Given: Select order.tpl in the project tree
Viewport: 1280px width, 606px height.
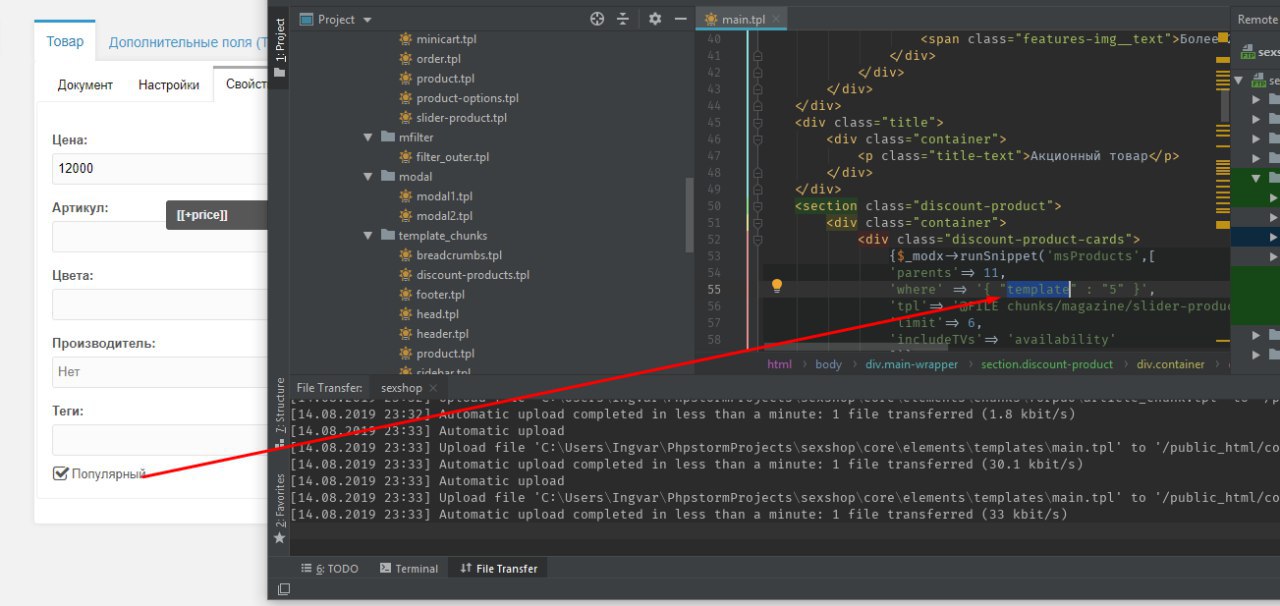Looking at the screenshot, I should [438, 59].
